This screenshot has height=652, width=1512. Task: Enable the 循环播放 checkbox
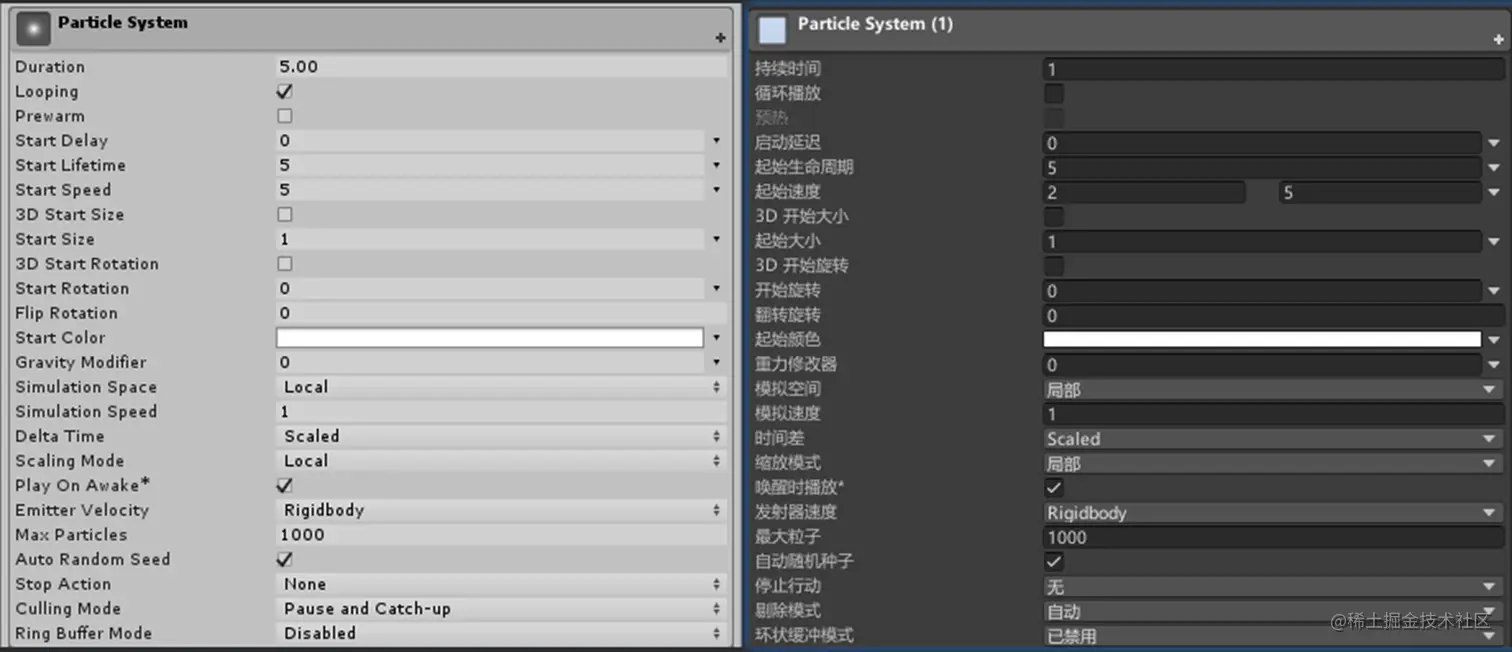(x=1054, y=94)
